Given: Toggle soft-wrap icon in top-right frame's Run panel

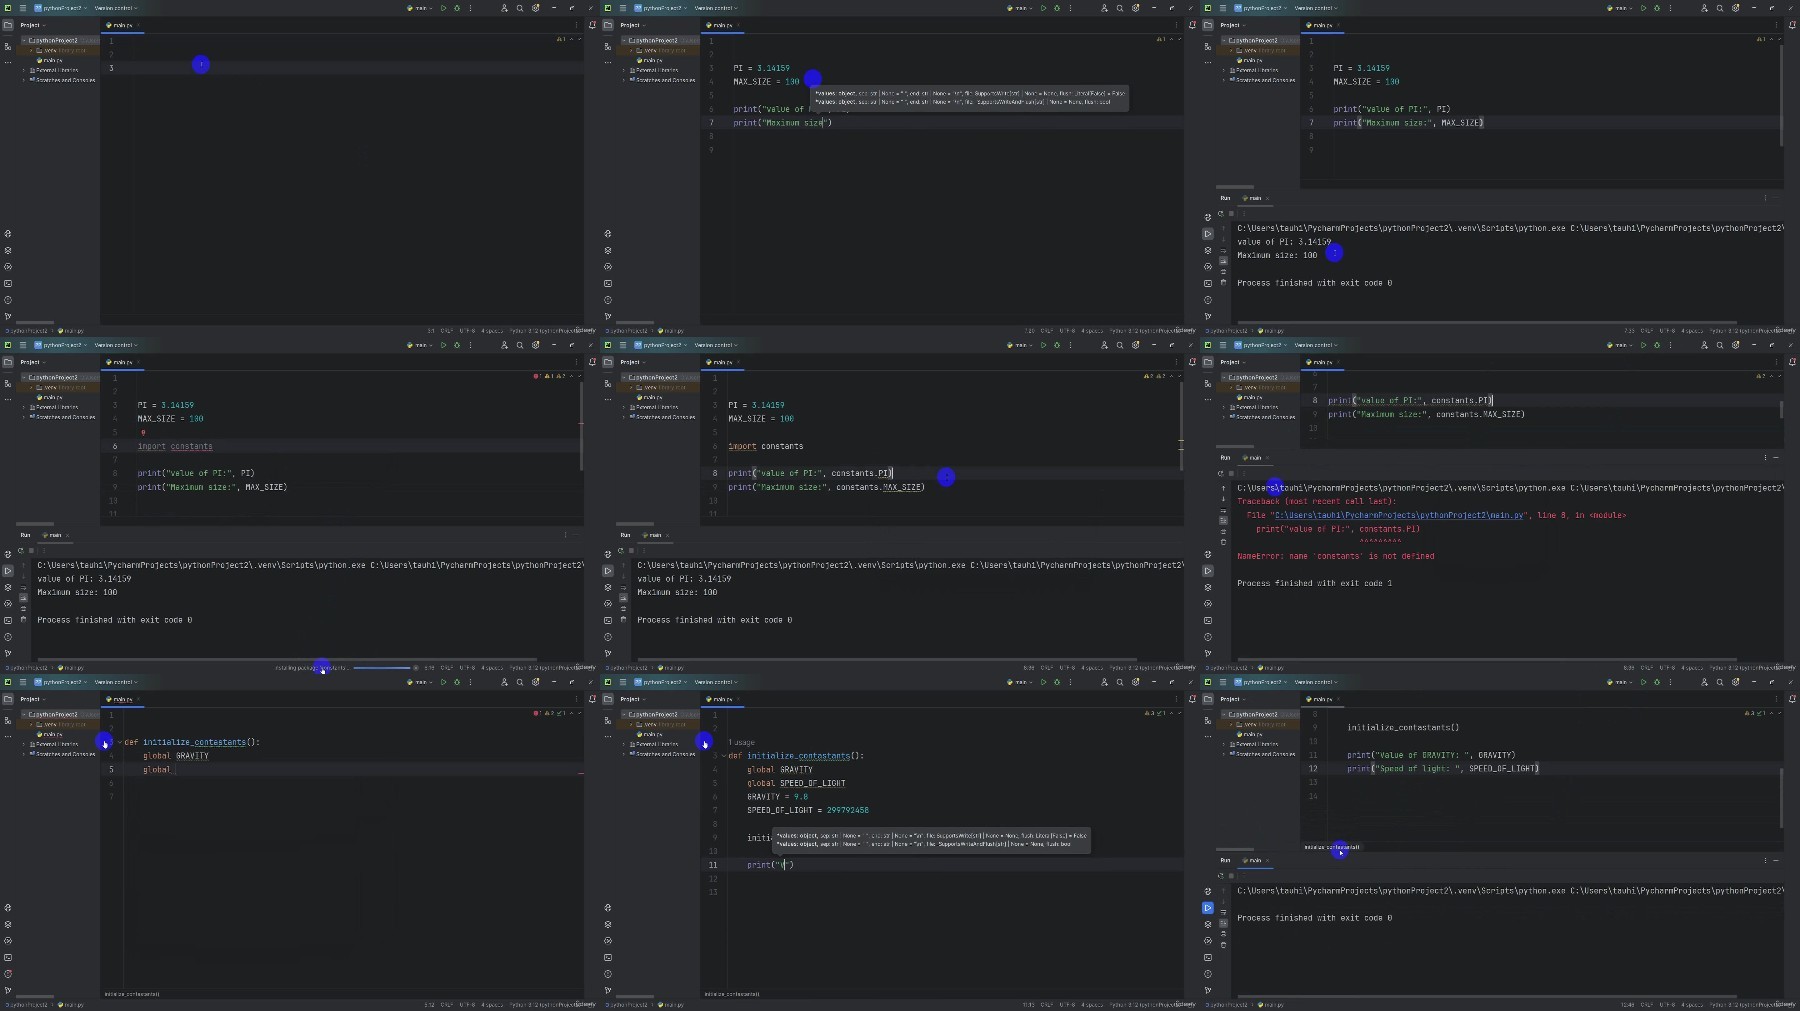Looking at the screenshot, I should point(1223,250).
